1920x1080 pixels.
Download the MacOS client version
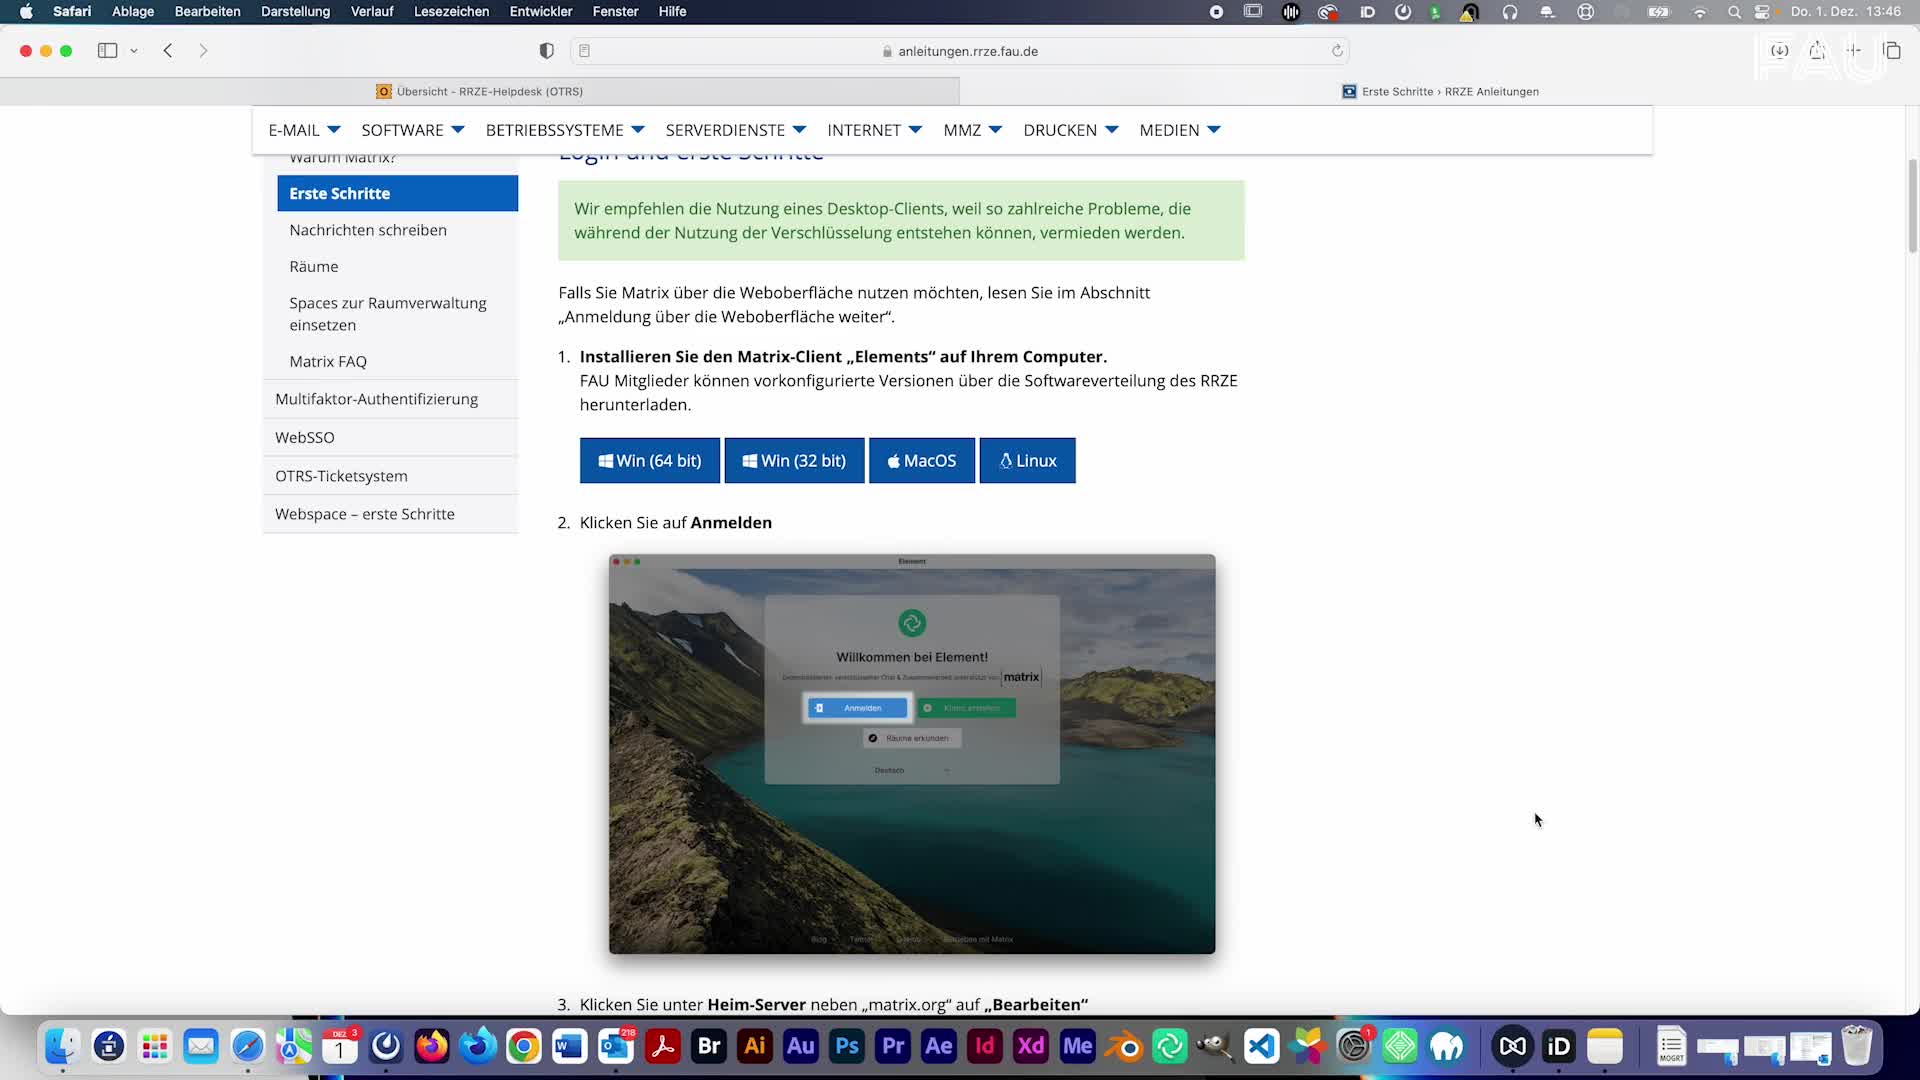point(921,461)
